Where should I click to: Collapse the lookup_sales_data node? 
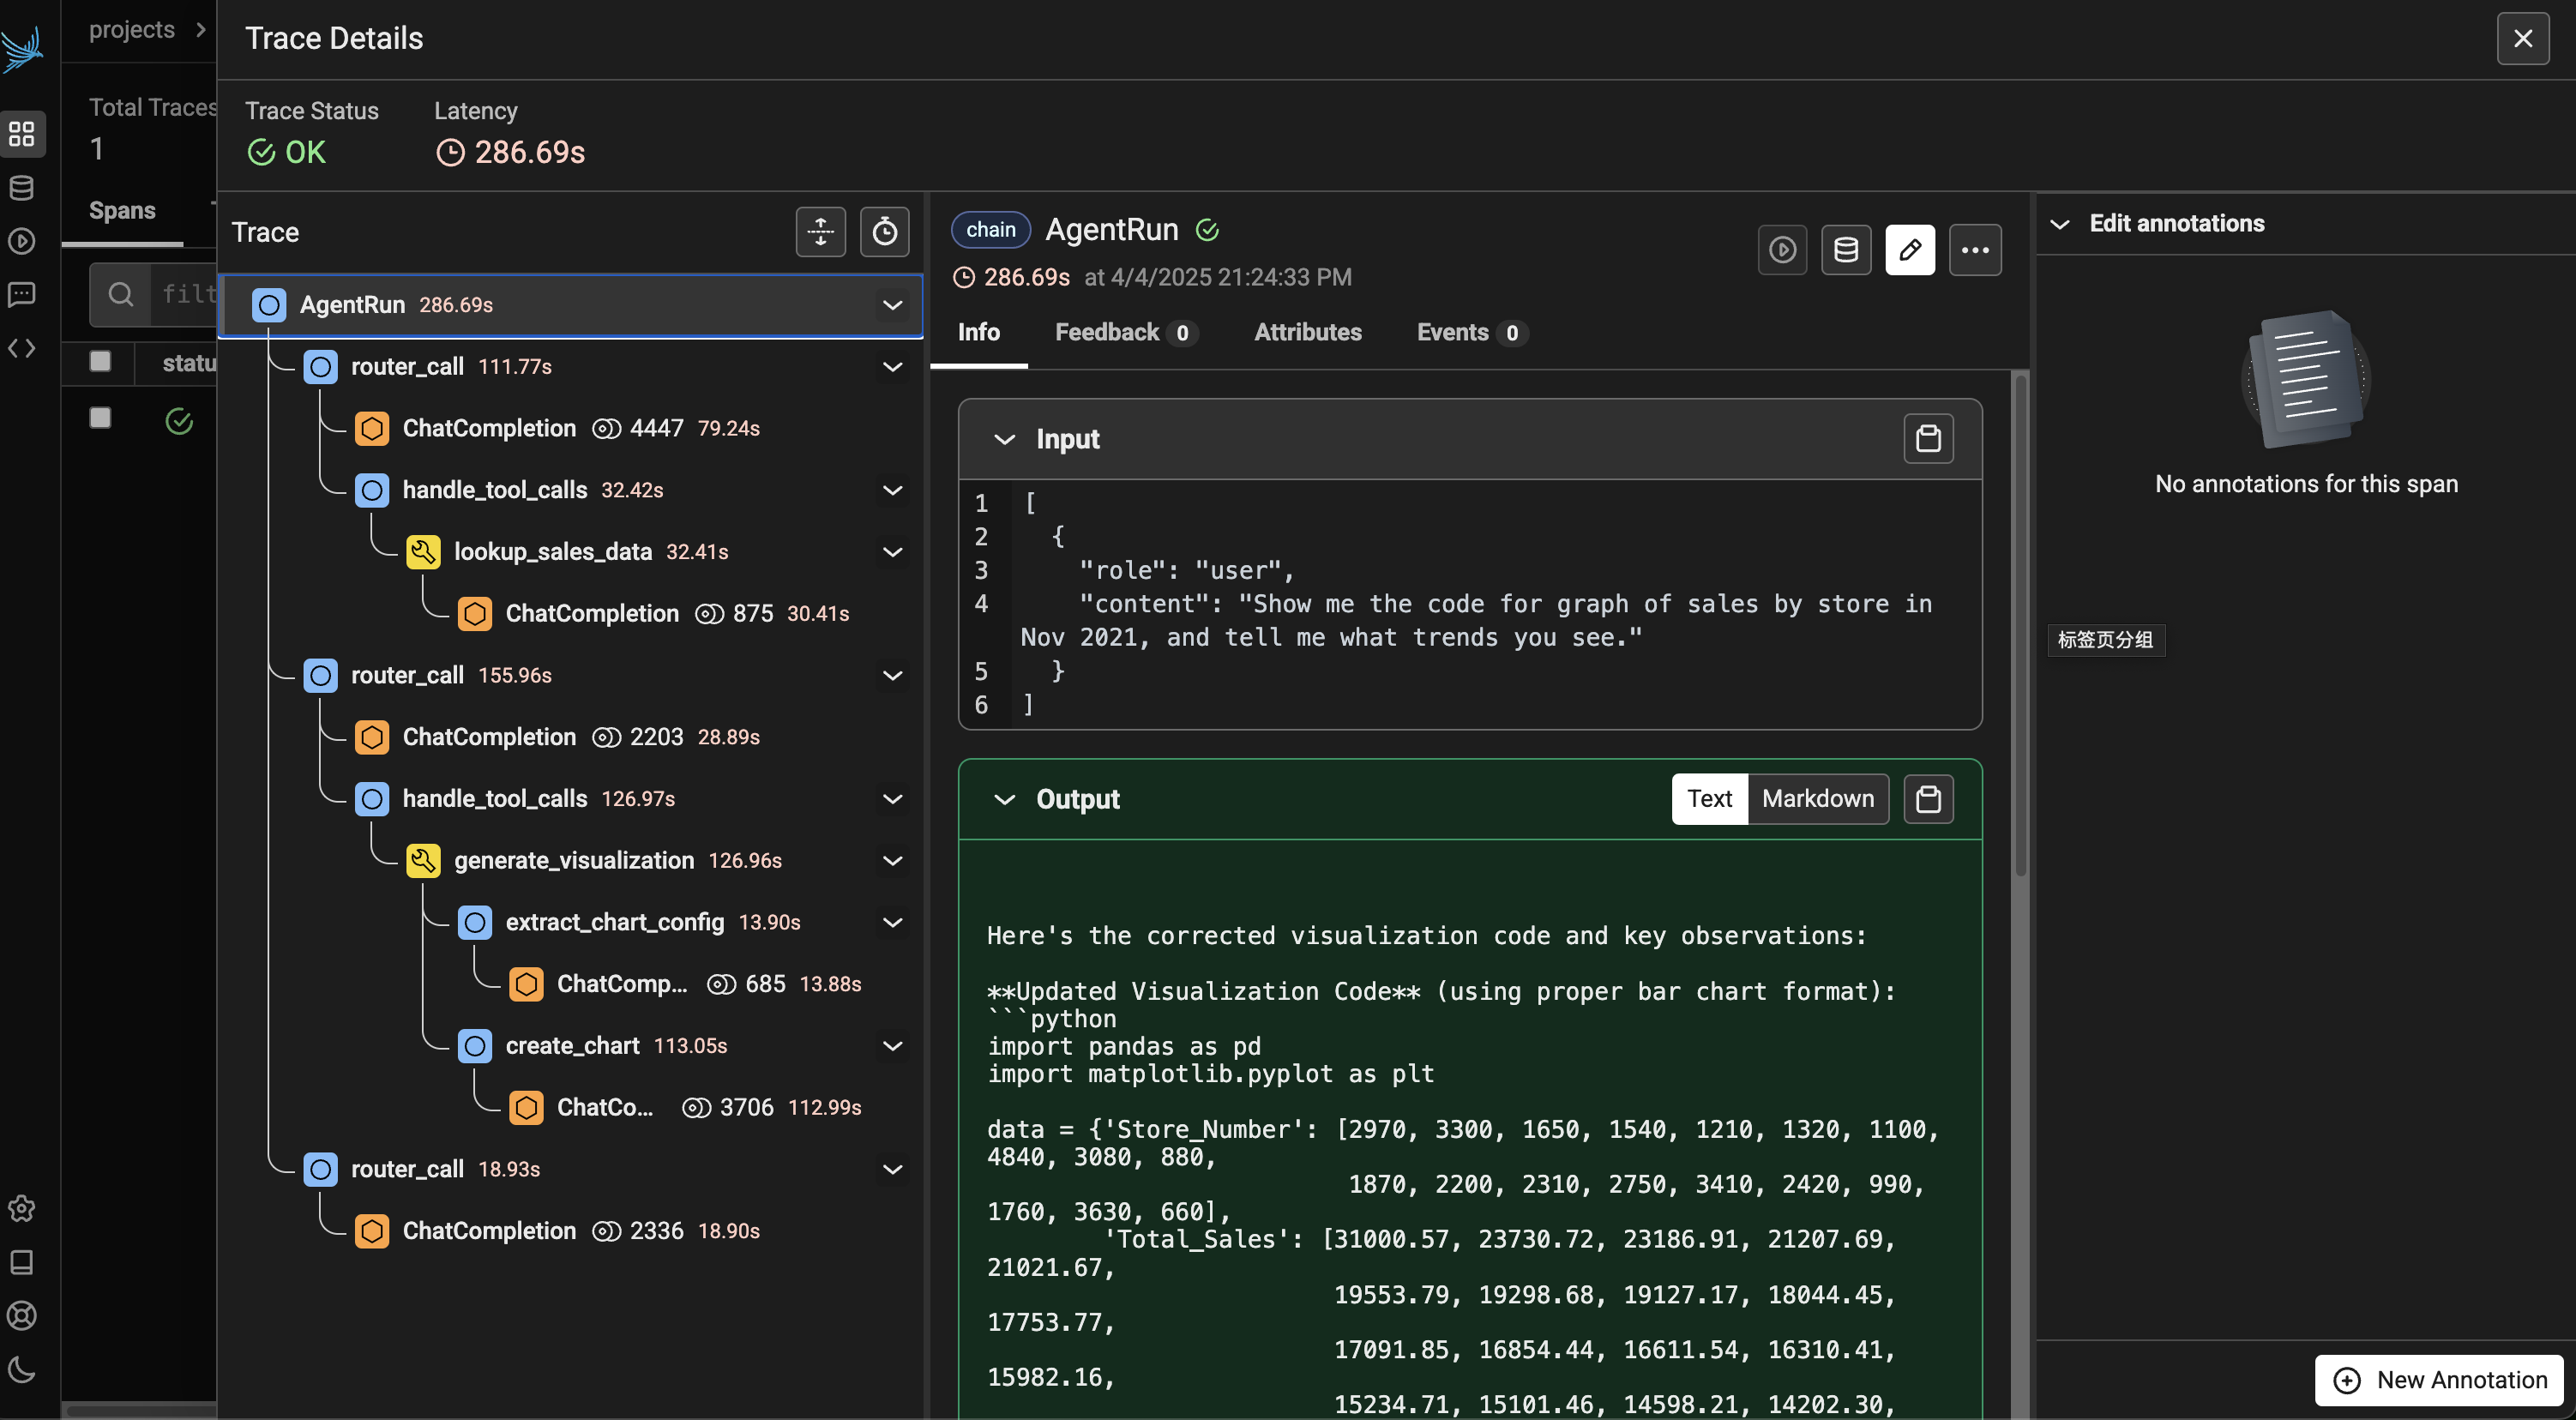pyautogui.click(x=893, y=552)
